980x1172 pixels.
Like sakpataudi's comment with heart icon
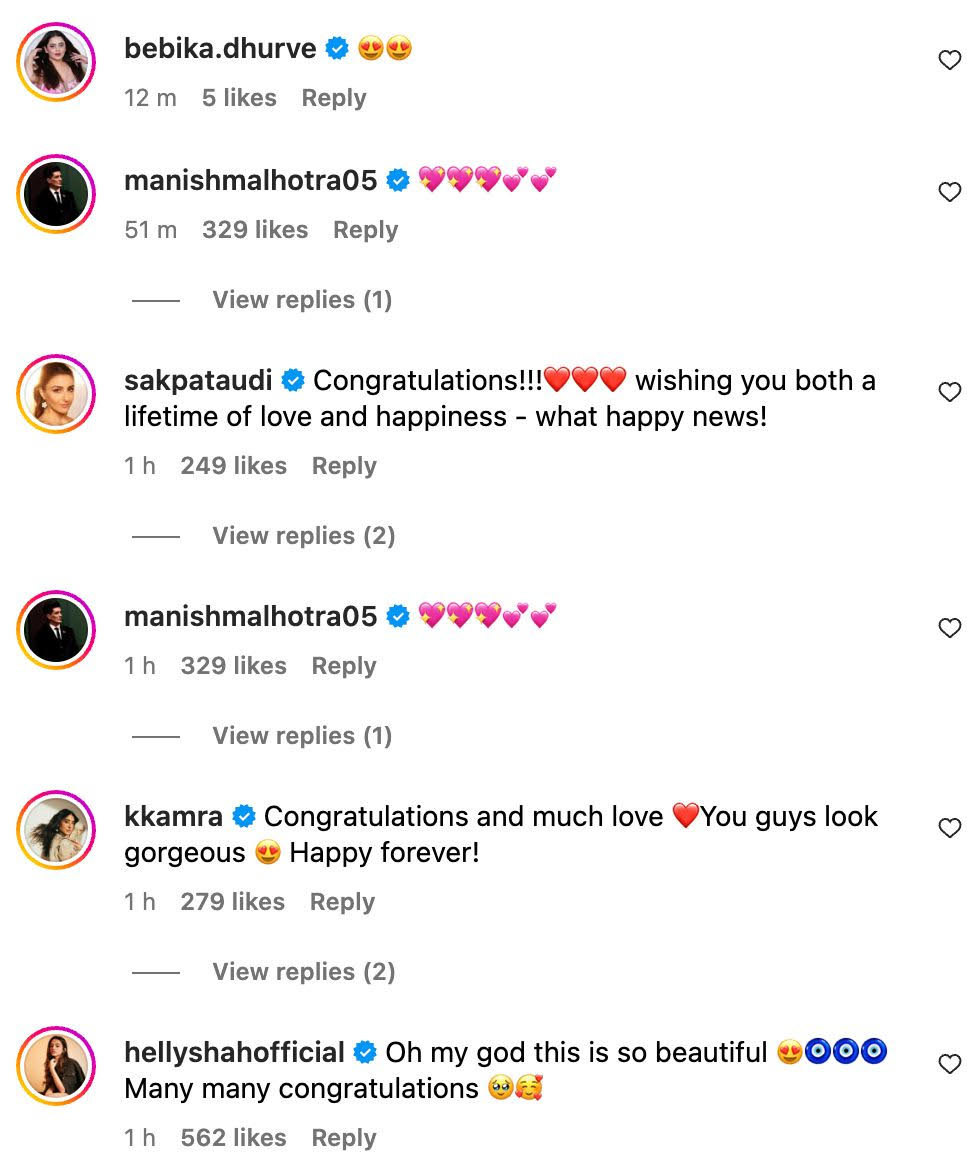click(x=949, y=392)
